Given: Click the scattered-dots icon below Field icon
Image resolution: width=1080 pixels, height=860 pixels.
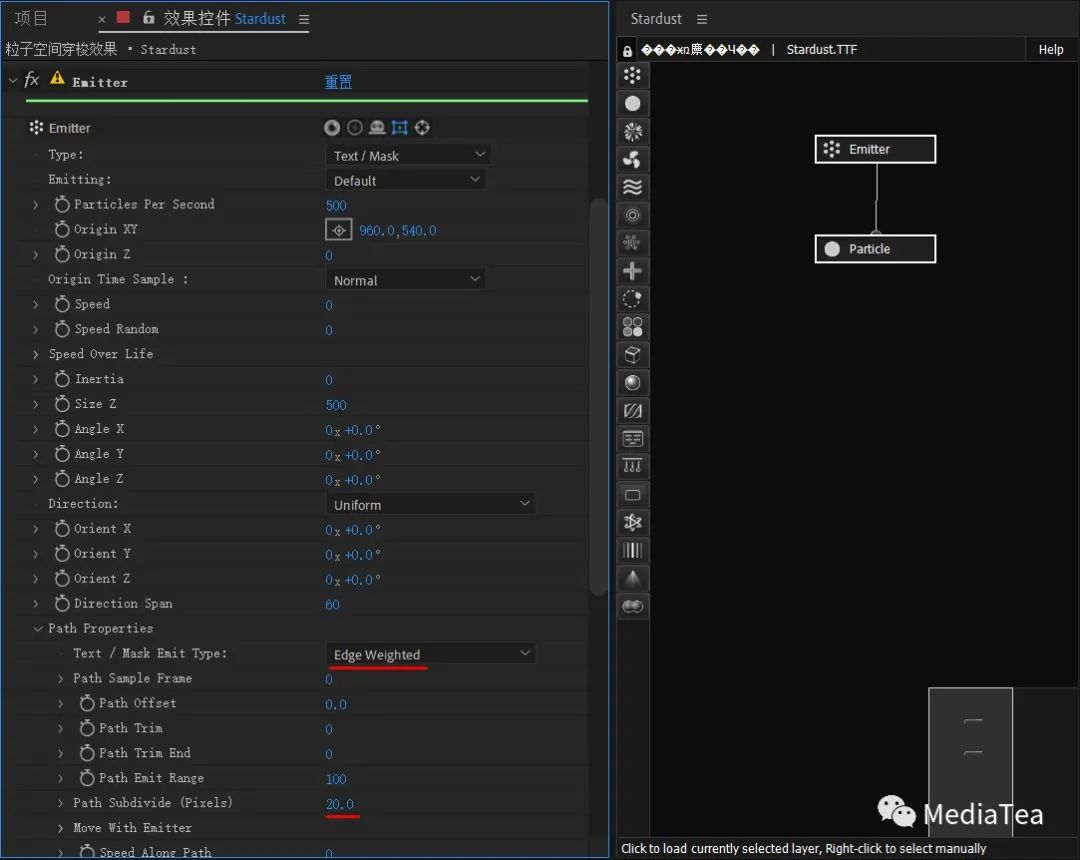Looking at the screenshot, I should coord(632,243).
